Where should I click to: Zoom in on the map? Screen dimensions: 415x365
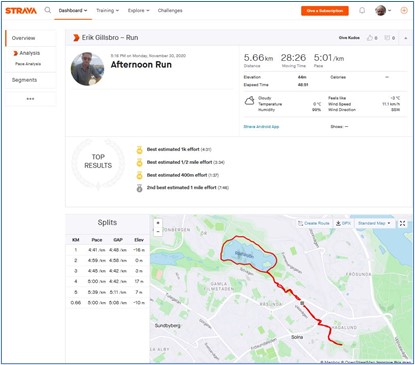[158, 223]
